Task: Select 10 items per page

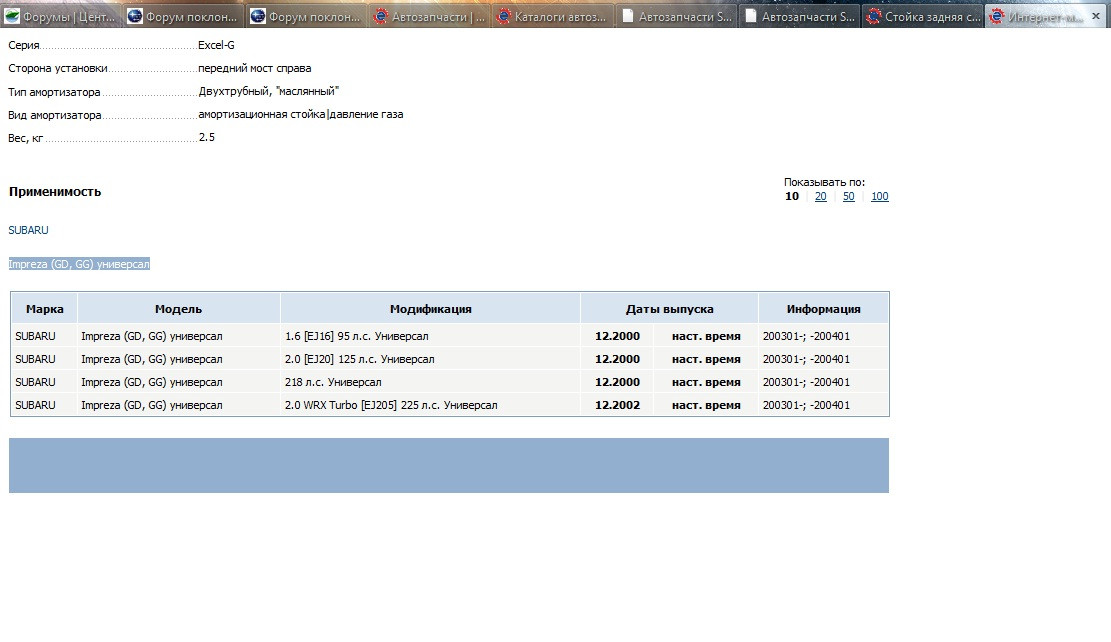Action: point(791,196)
